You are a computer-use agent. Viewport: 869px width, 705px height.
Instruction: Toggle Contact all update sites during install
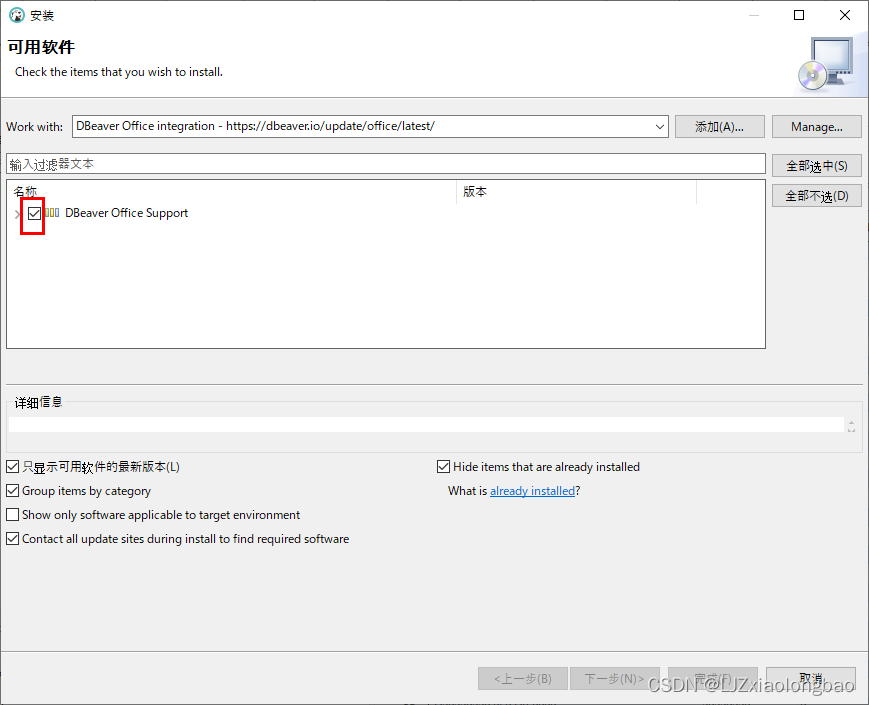[13, 538]
